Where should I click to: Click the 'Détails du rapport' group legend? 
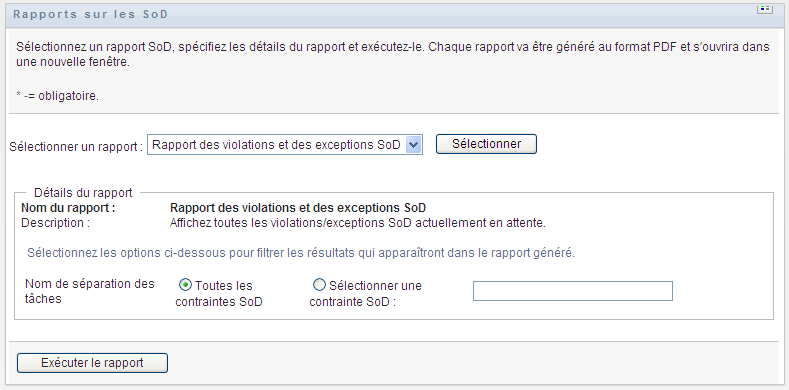tap(83, 193)
